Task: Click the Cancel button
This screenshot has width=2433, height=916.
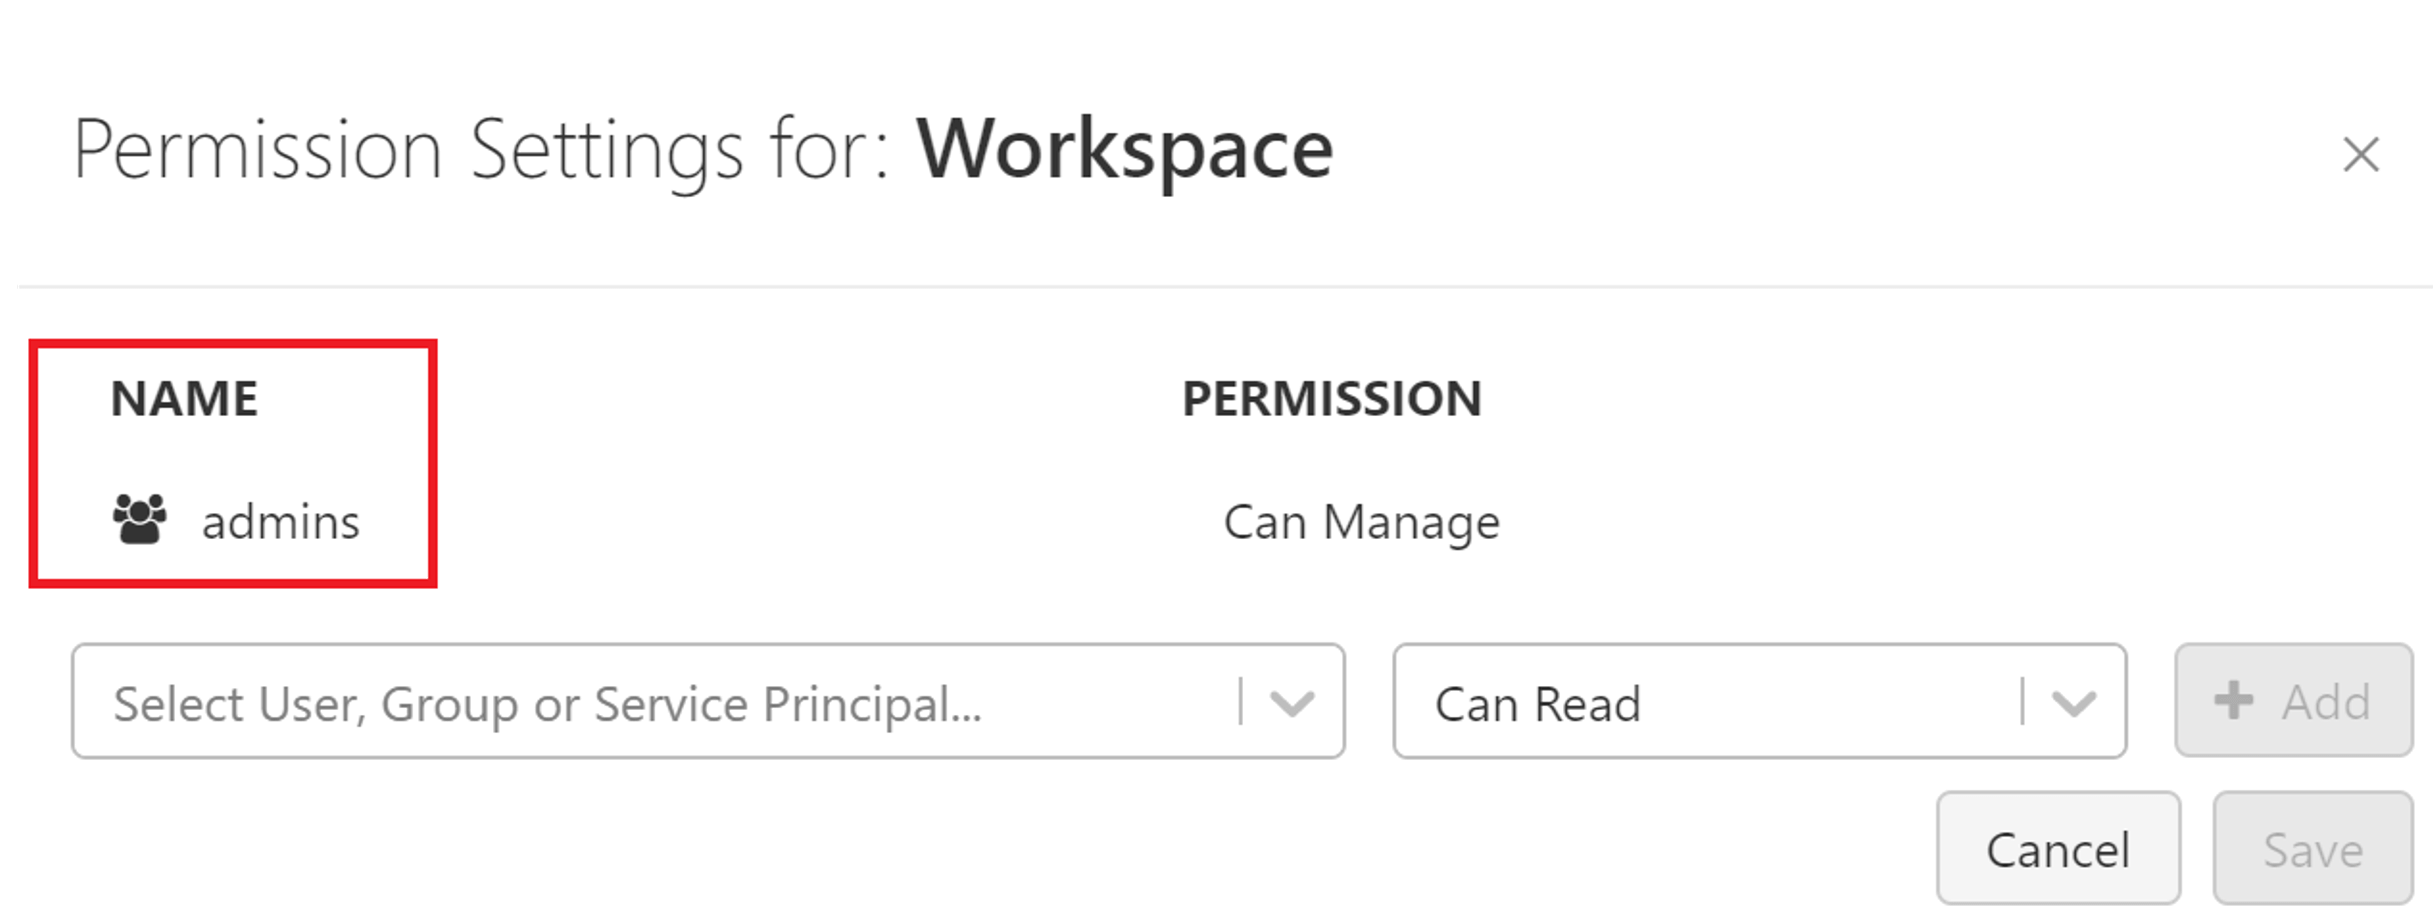Action: [2057, 849]
